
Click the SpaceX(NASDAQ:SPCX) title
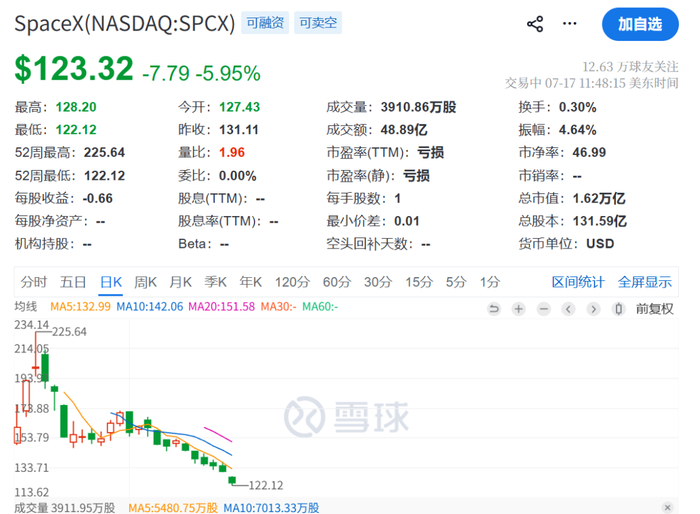[125, 23]
